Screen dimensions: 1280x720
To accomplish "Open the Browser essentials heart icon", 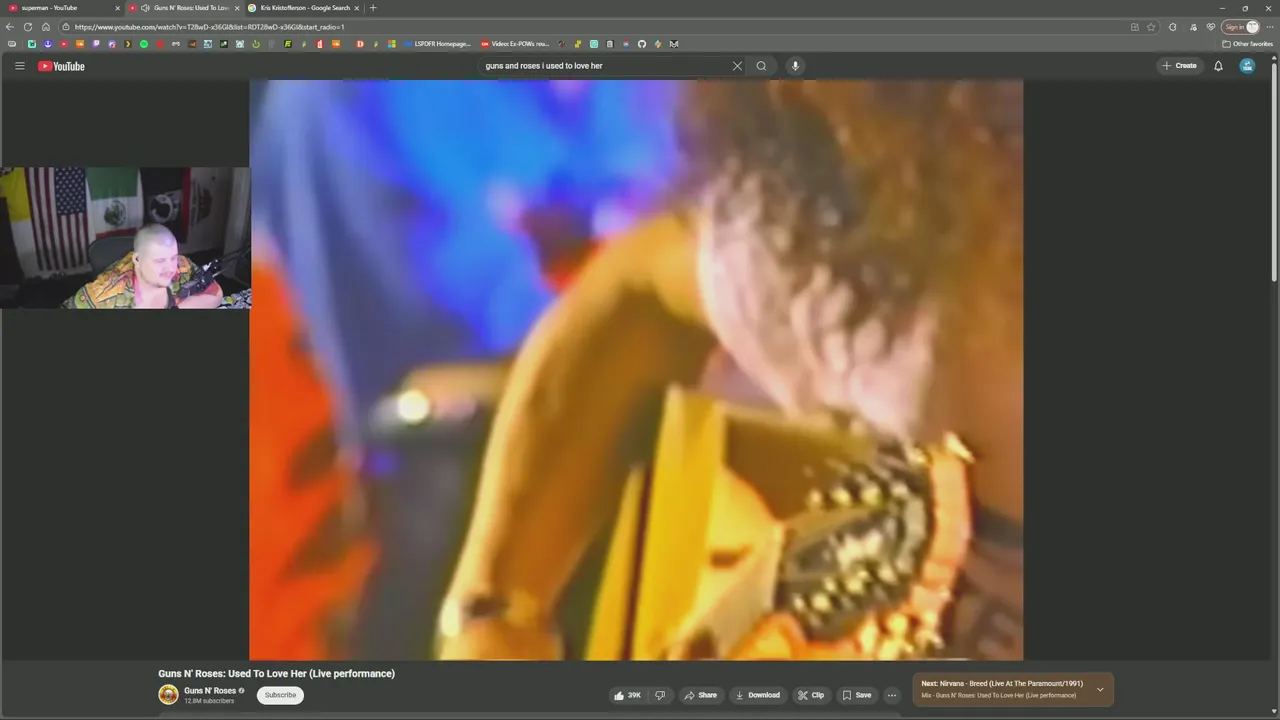I will point(1211,27).
